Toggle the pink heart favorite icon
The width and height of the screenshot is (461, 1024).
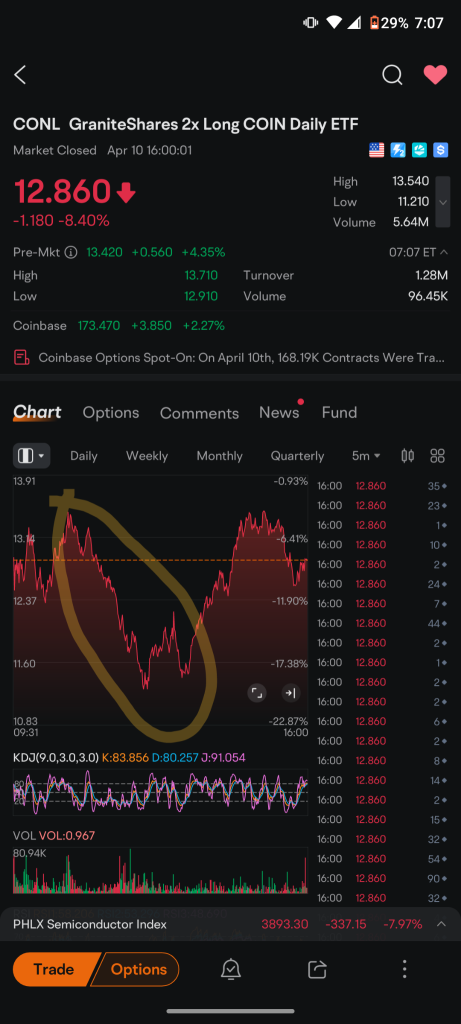pos(435,75)
